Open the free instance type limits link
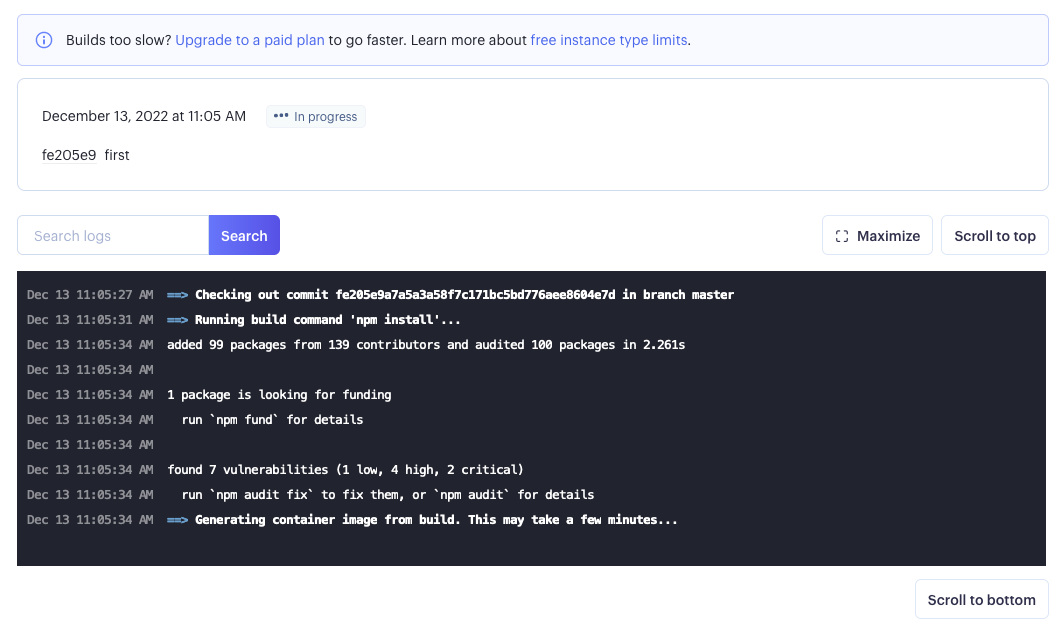Image resolution: width=1060 pixels, height=630 pixels. tap(608, 41)
